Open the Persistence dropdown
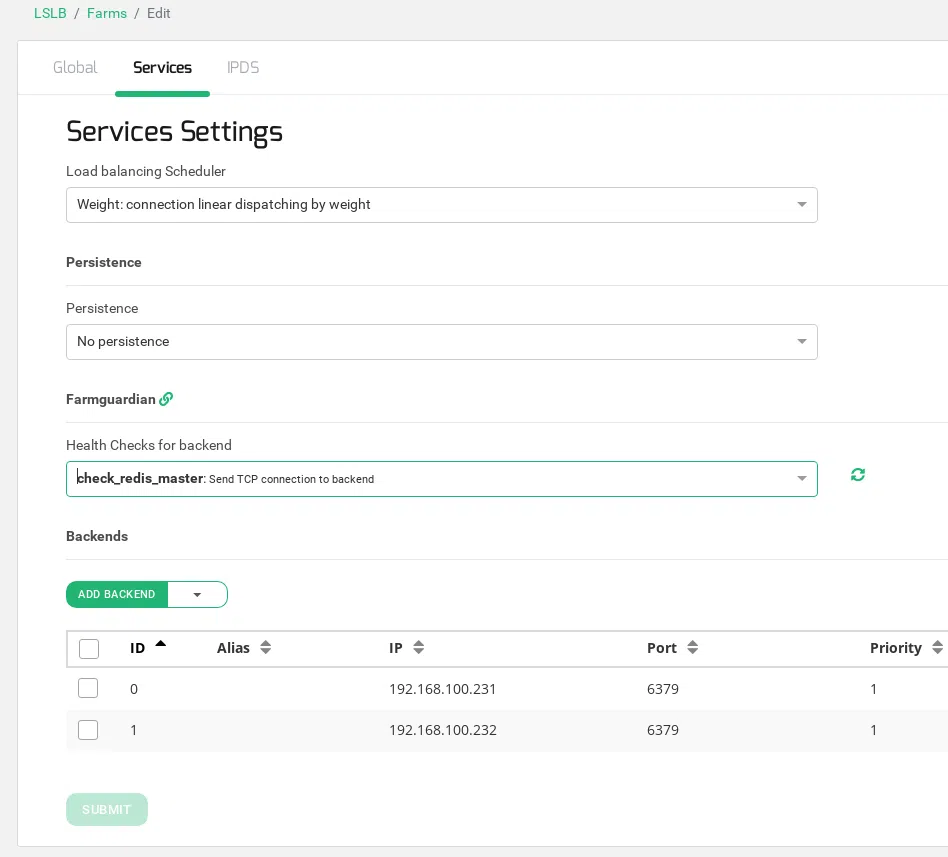The image size is (948, 857). (x=441, y=342)
